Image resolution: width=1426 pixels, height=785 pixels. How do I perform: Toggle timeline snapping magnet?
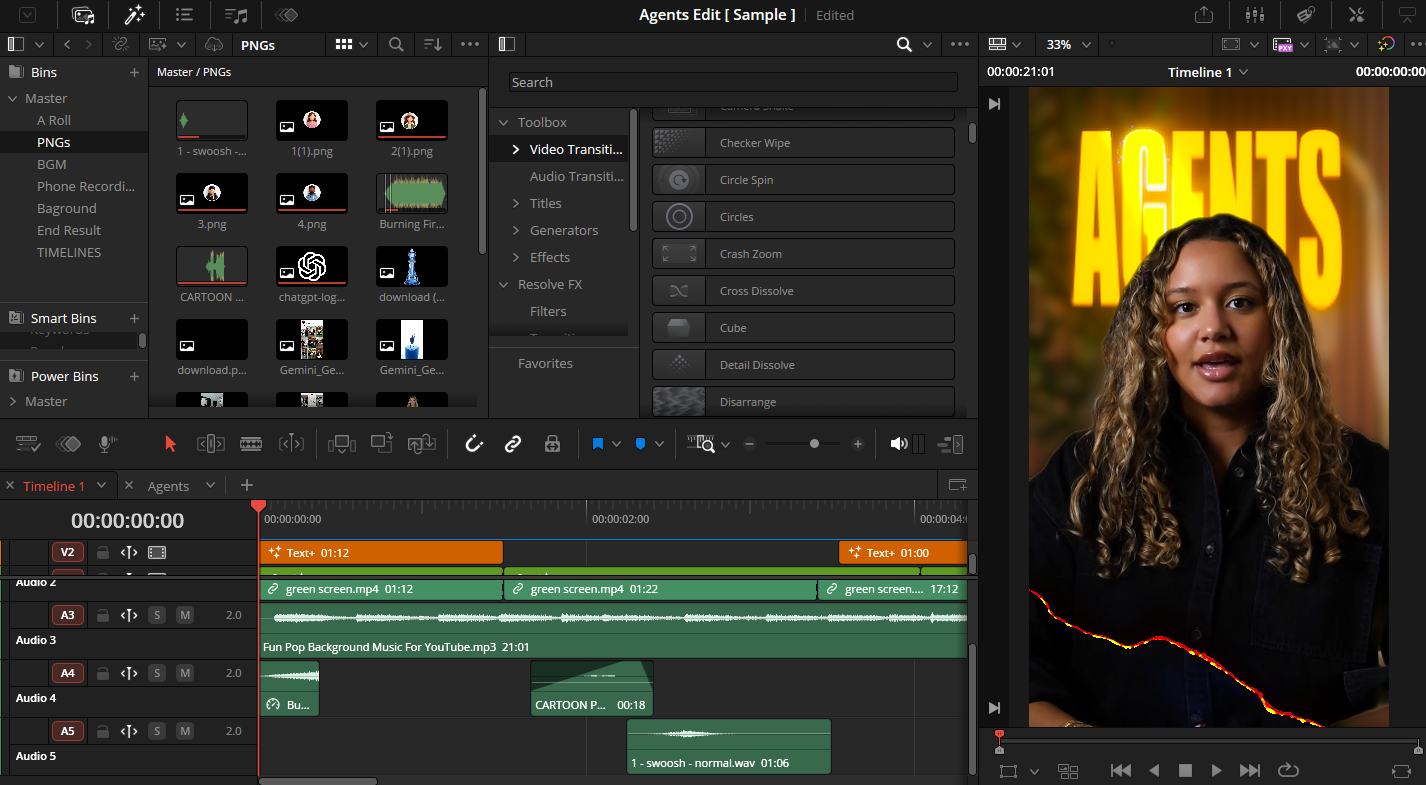click(x=475, y=444)
